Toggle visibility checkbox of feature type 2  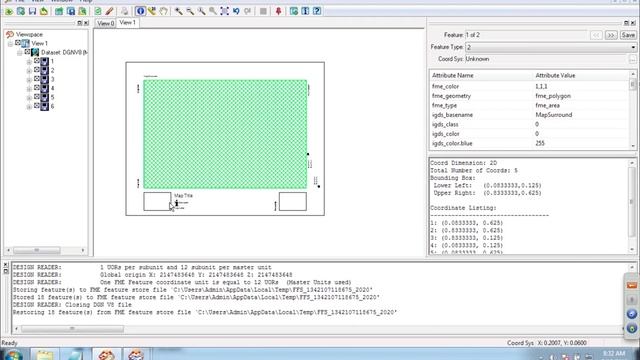point(37,70)
